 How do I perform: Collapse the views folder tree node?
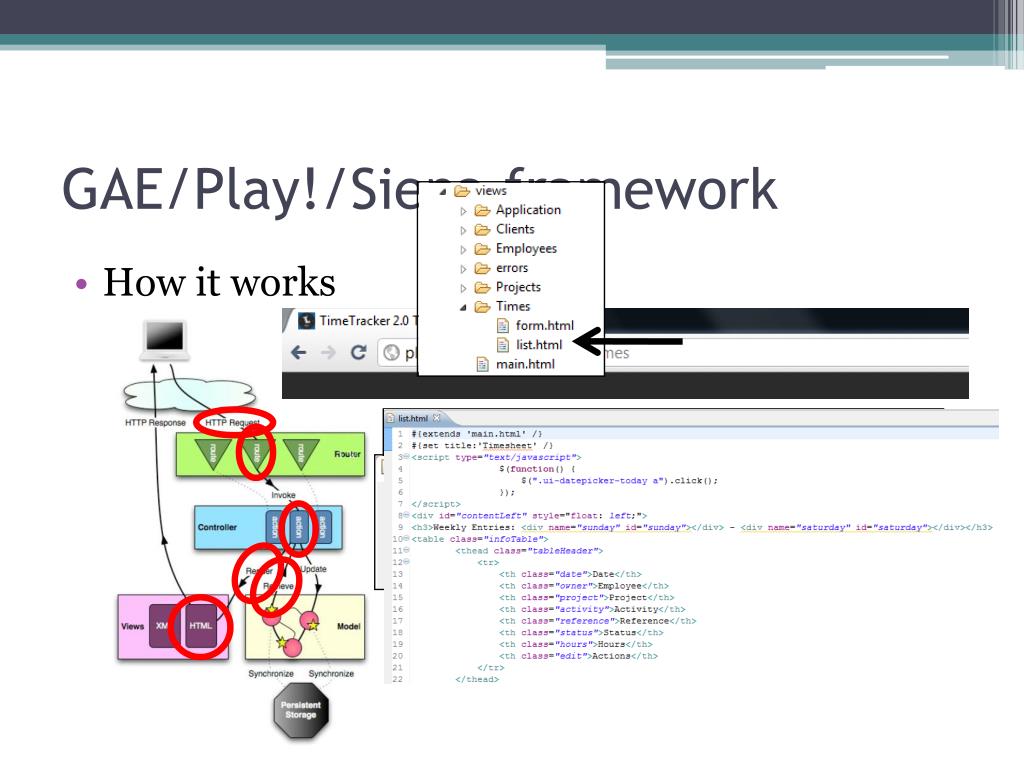click(443, 192)
